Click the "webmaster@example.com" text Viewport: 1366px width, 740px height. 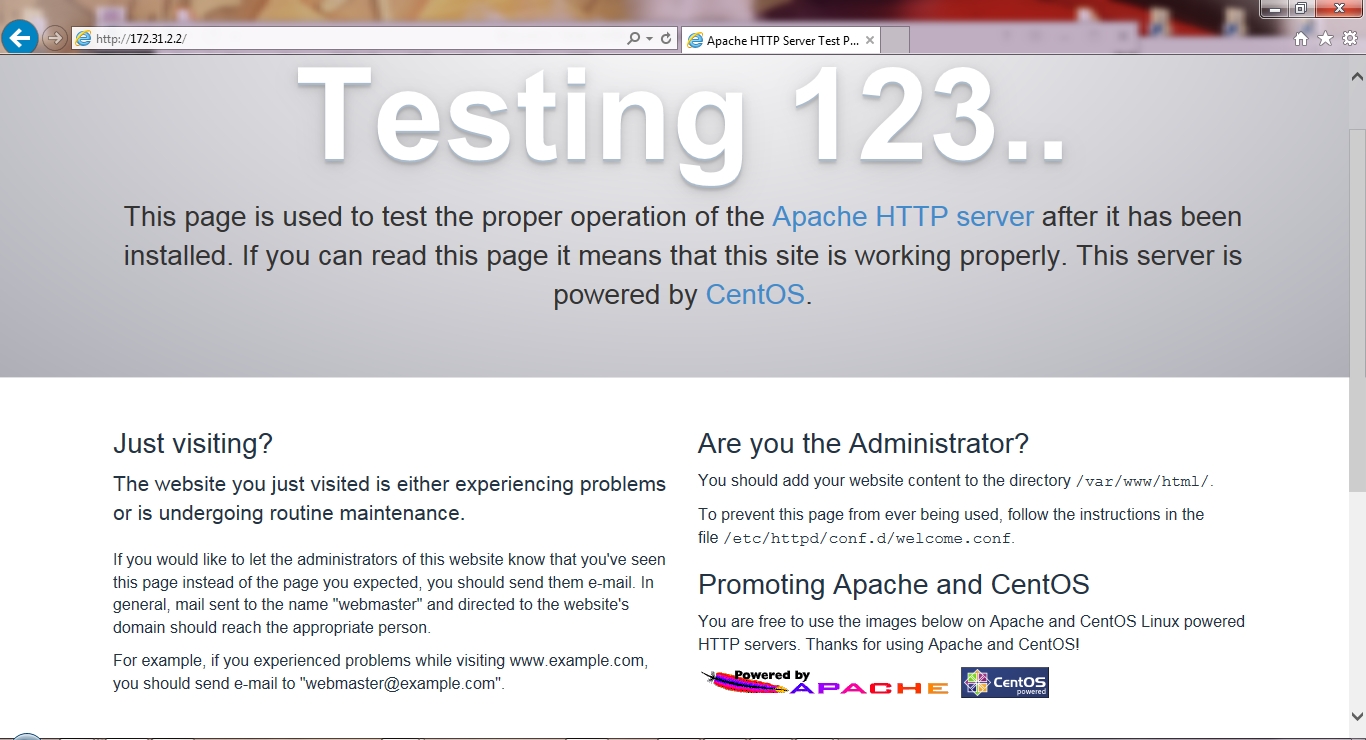point(400,684)
